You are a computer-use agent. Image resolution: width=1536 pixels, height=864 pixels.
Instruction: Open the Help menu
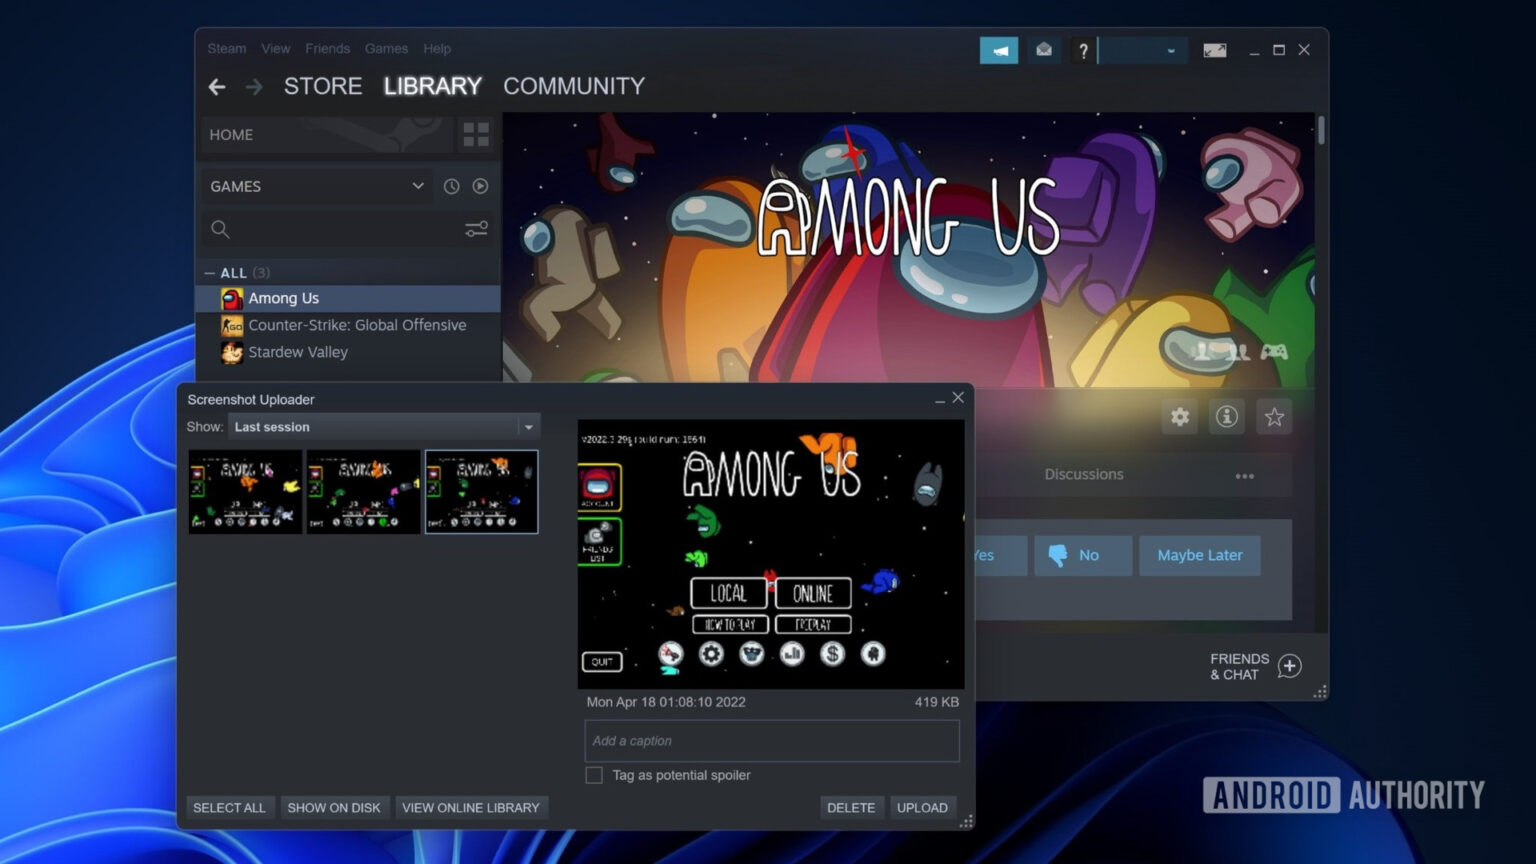(x=437, y=49)
